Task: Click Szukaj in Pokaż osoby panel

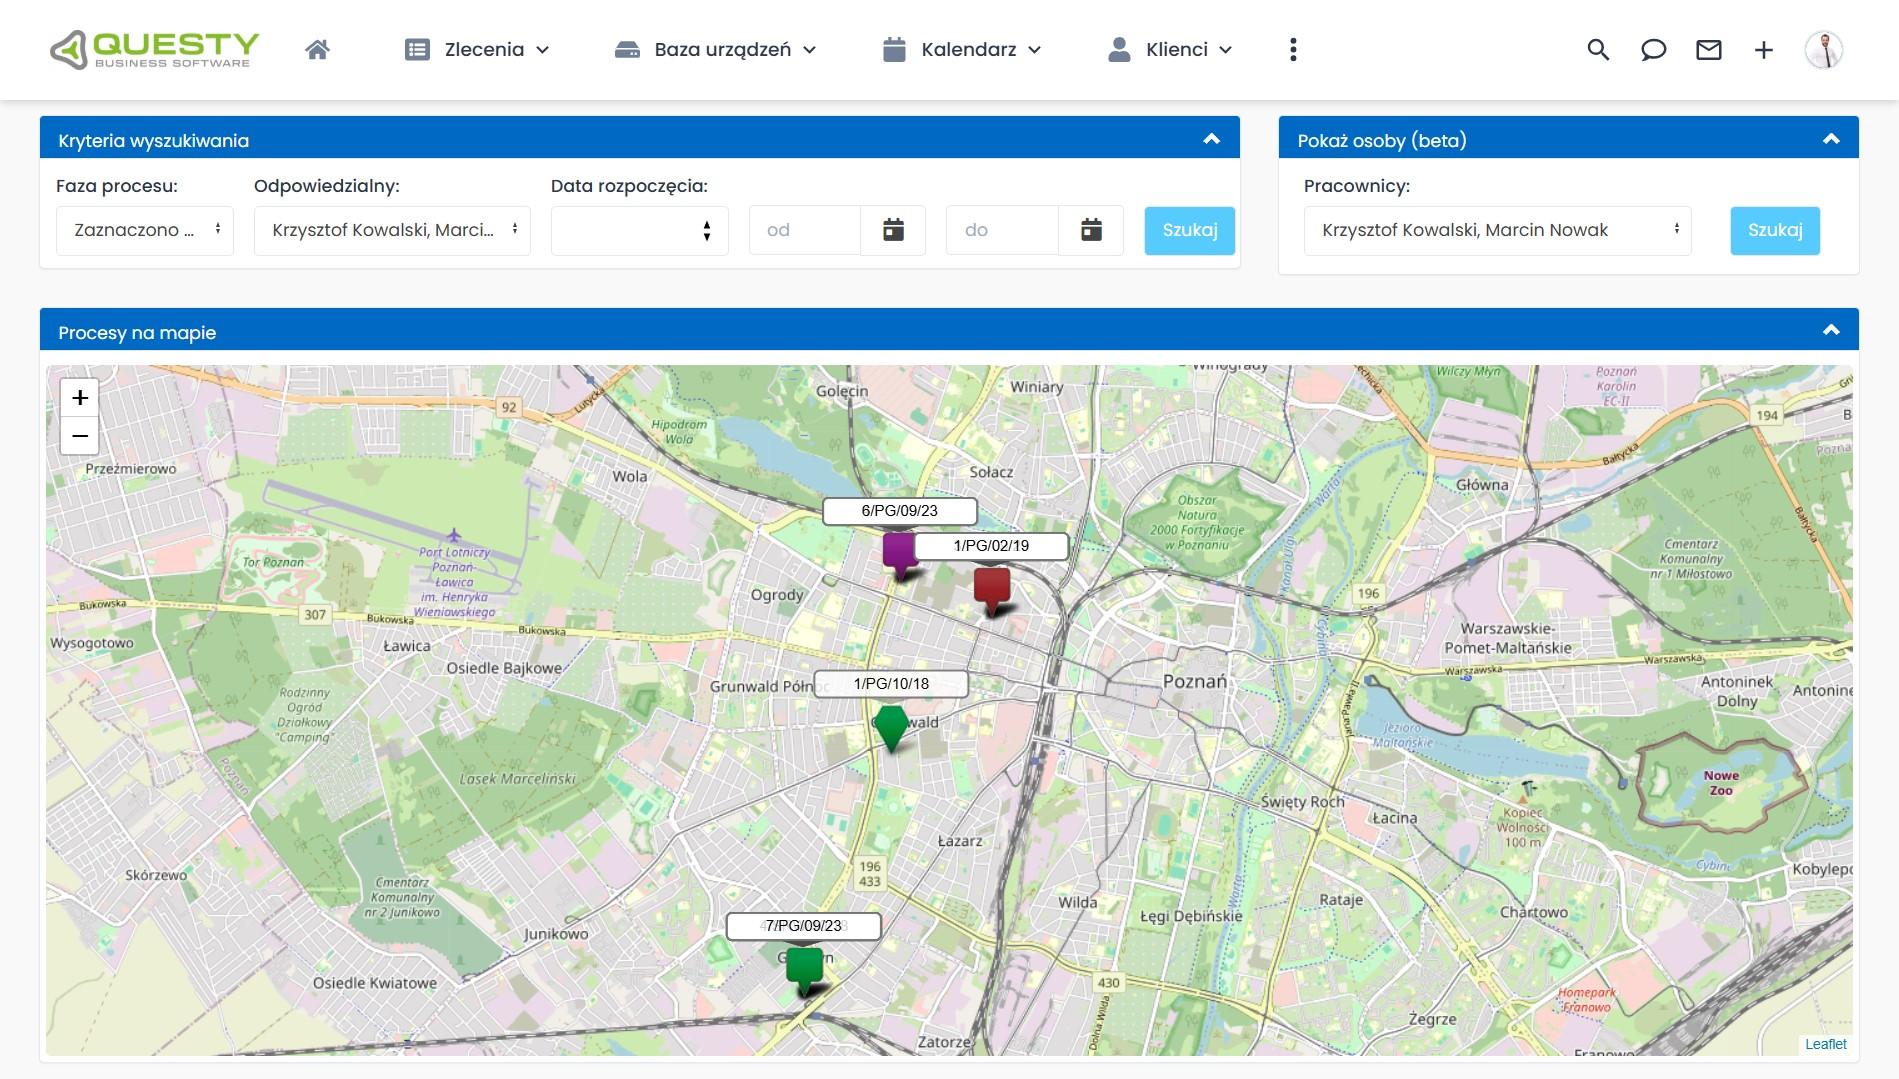Action: pos(1775,230)
